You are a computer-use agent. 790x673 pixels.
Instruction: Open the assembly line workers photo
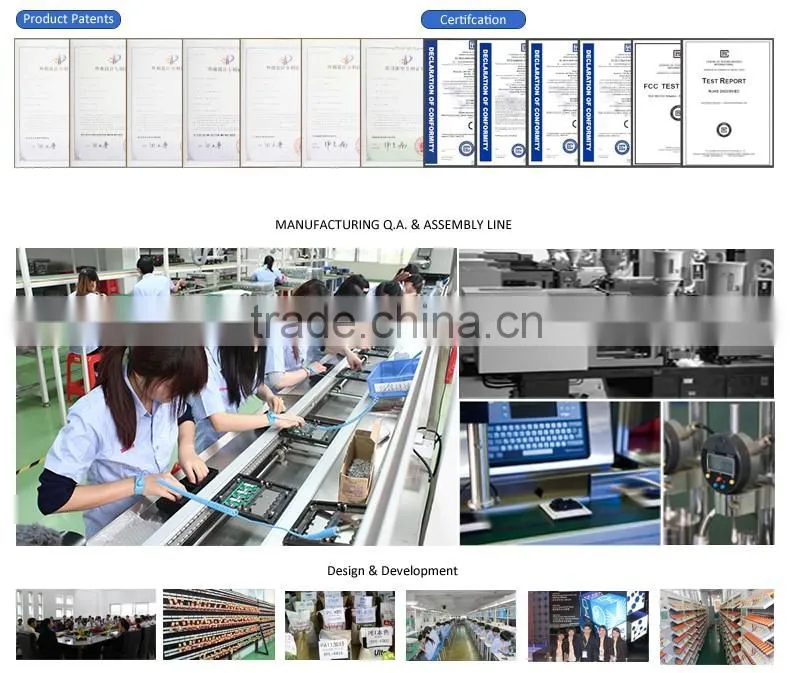click(236, 396)
